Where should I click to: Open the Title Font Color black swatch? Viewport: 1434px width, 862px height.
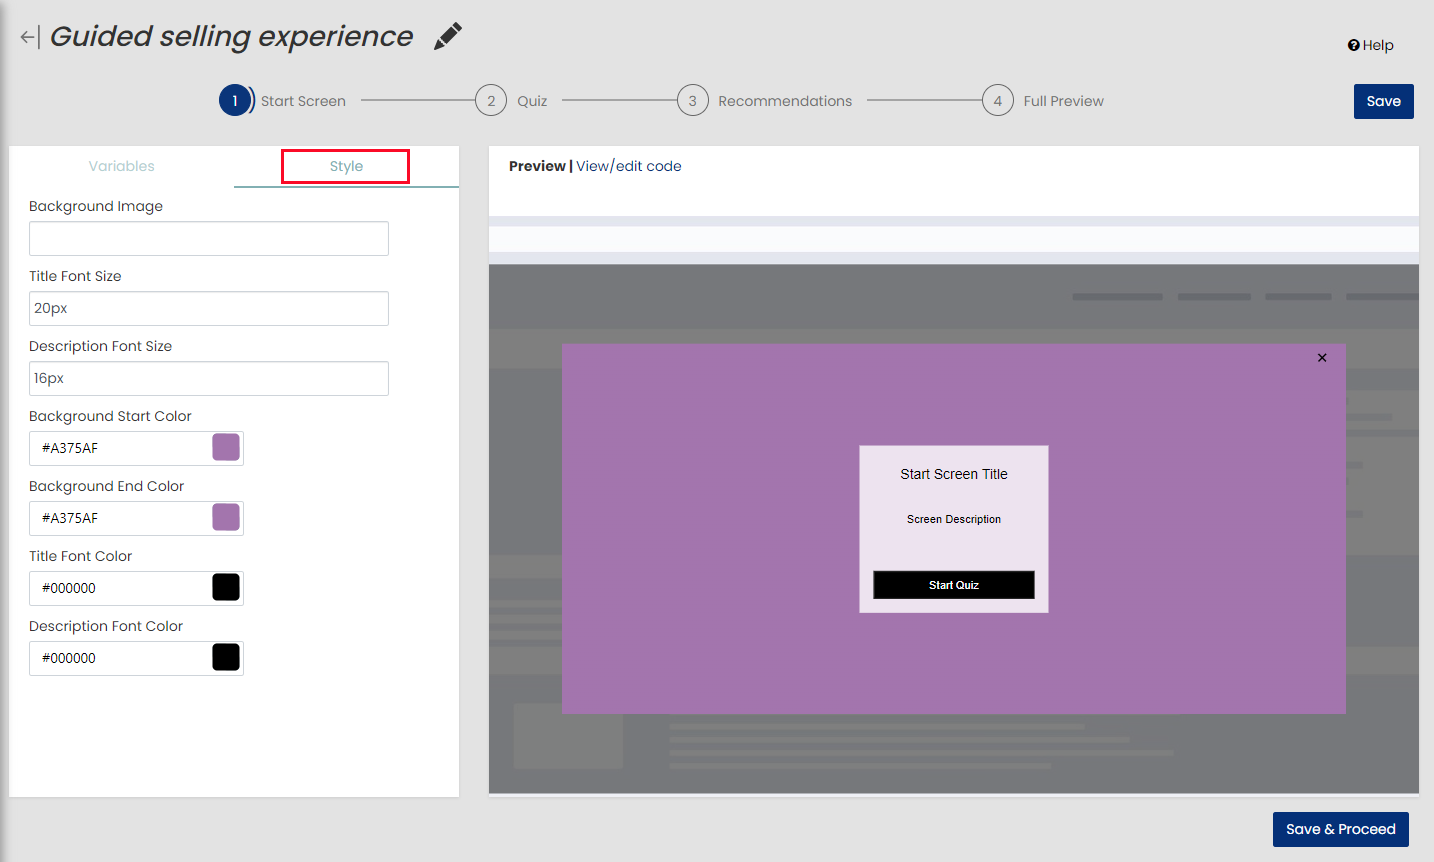(226, 587)
